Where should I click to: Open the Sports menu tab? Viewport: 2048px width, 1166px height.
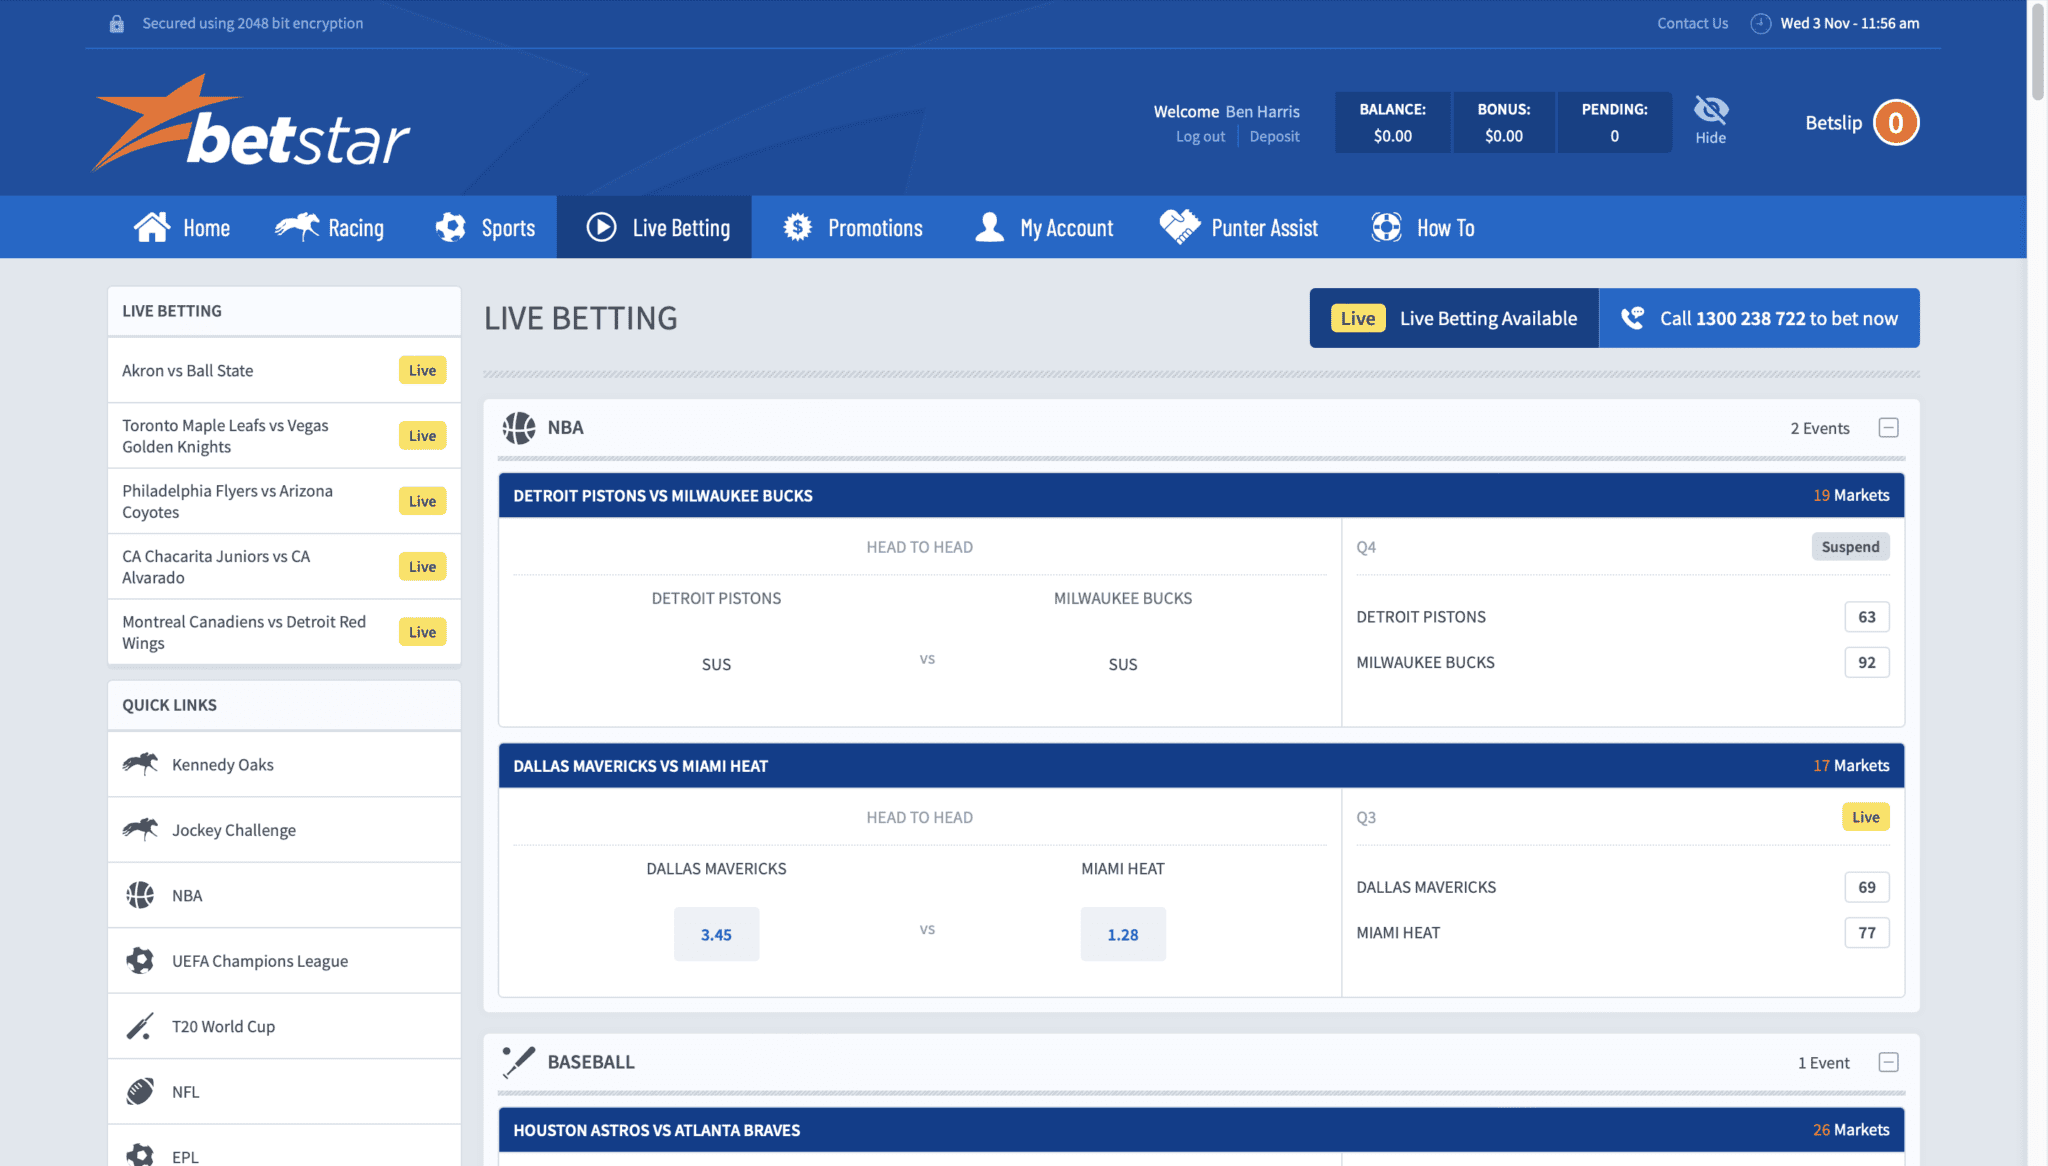(x=486, y=227)
